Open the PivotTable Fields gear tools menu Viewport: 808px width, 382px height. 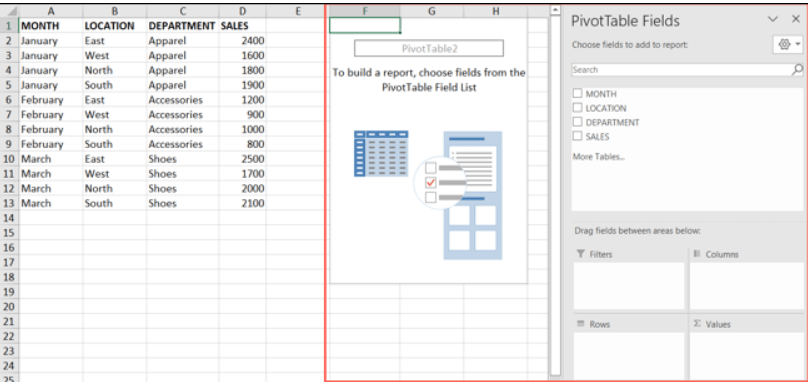pyautogui.click(x=788, y=45)
